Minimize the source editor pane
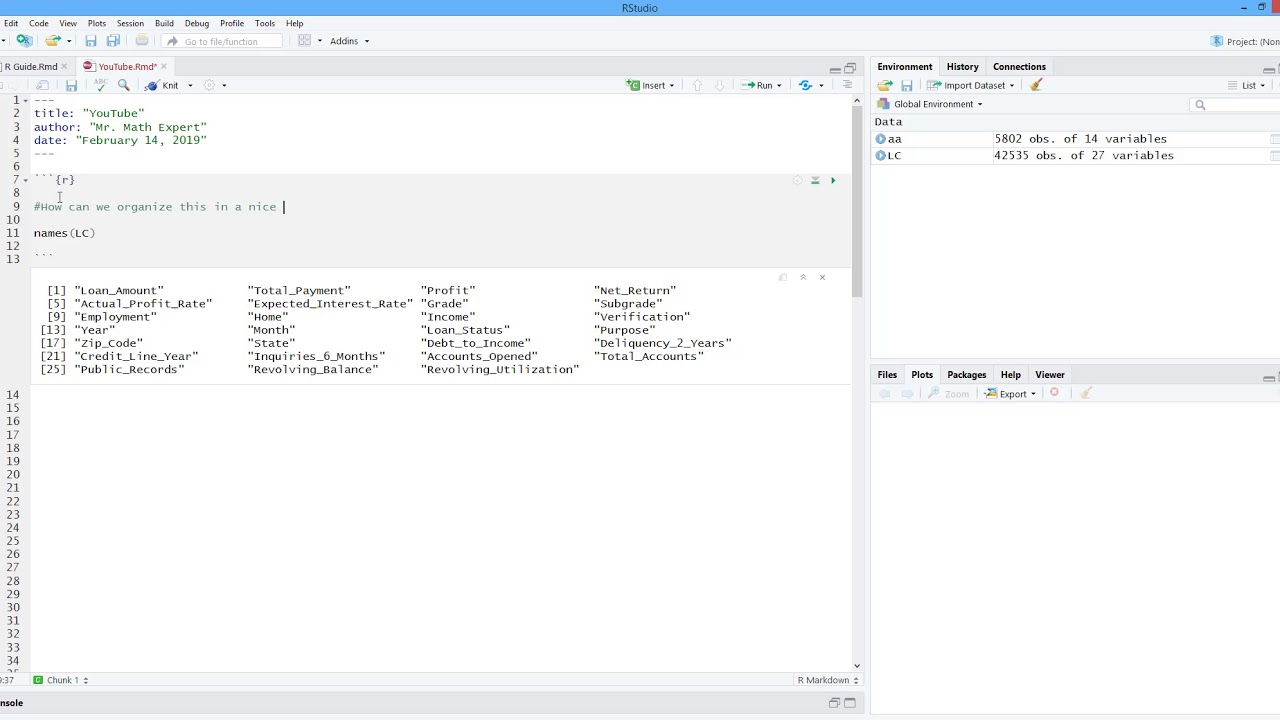Viewport: 1280px width, 720px height. pos(835,68)
